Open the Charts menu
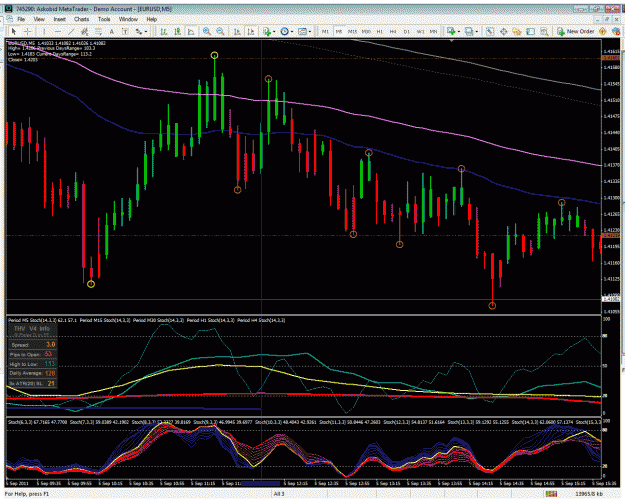 [x=81, y=19]
